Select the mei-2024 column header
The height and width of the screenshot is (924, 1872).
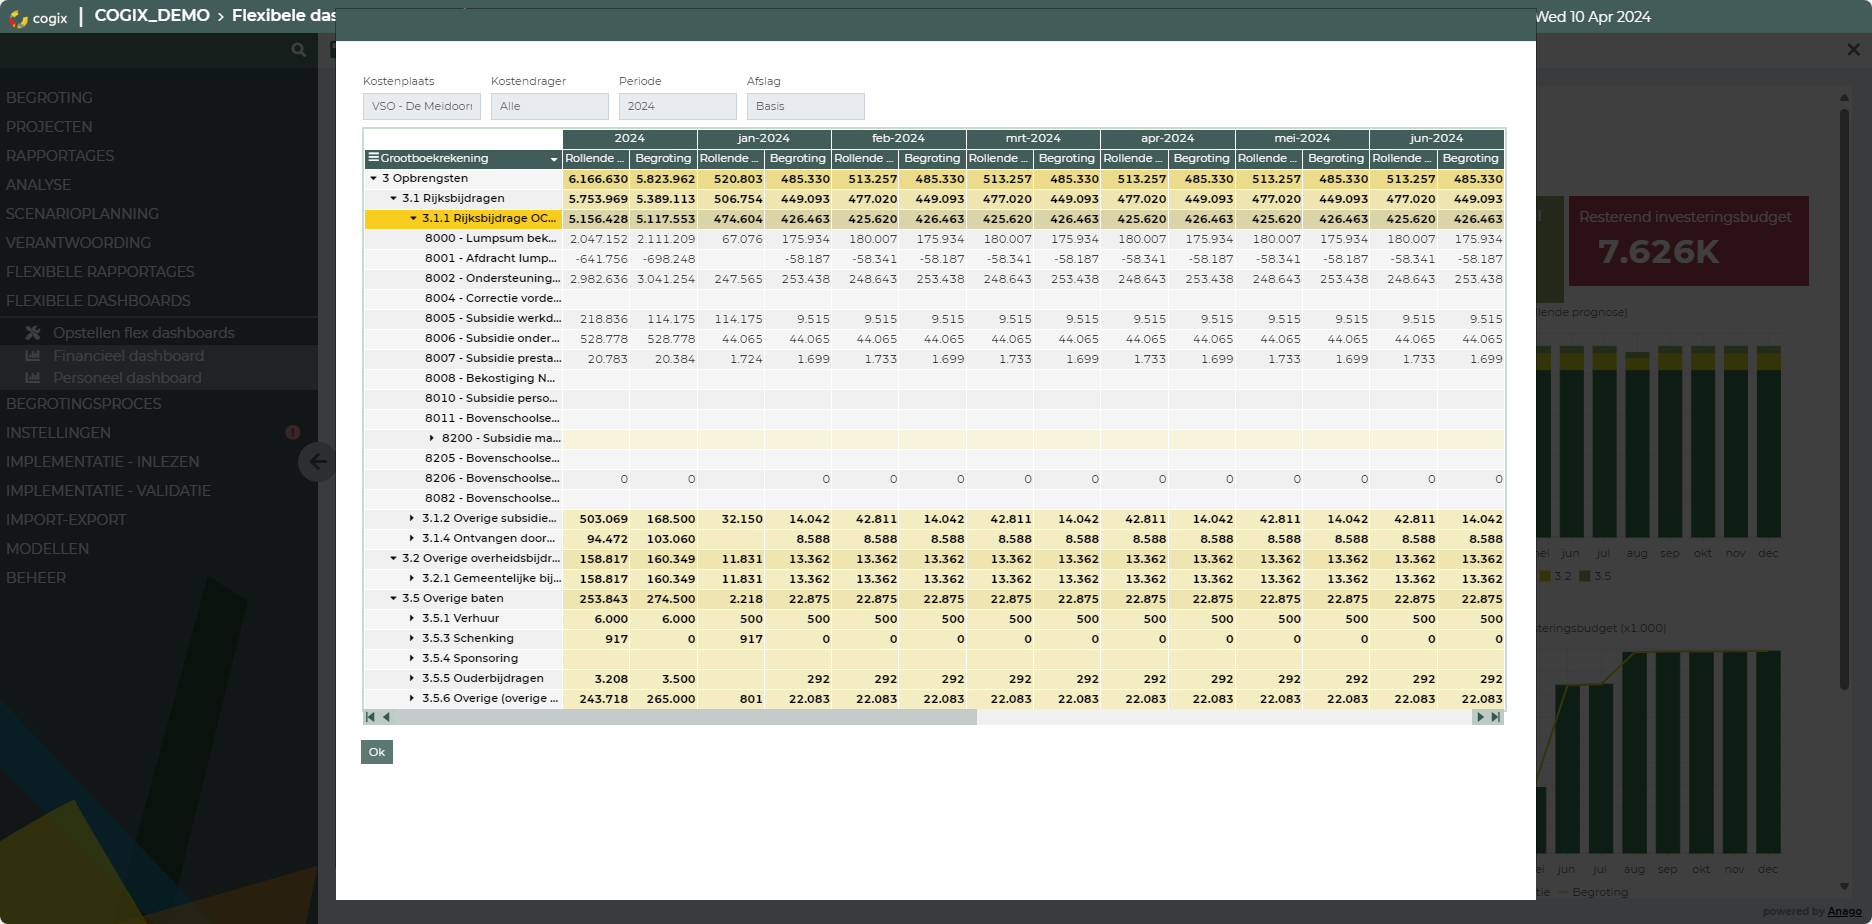pyautogui.click(x=1302, y=138)
